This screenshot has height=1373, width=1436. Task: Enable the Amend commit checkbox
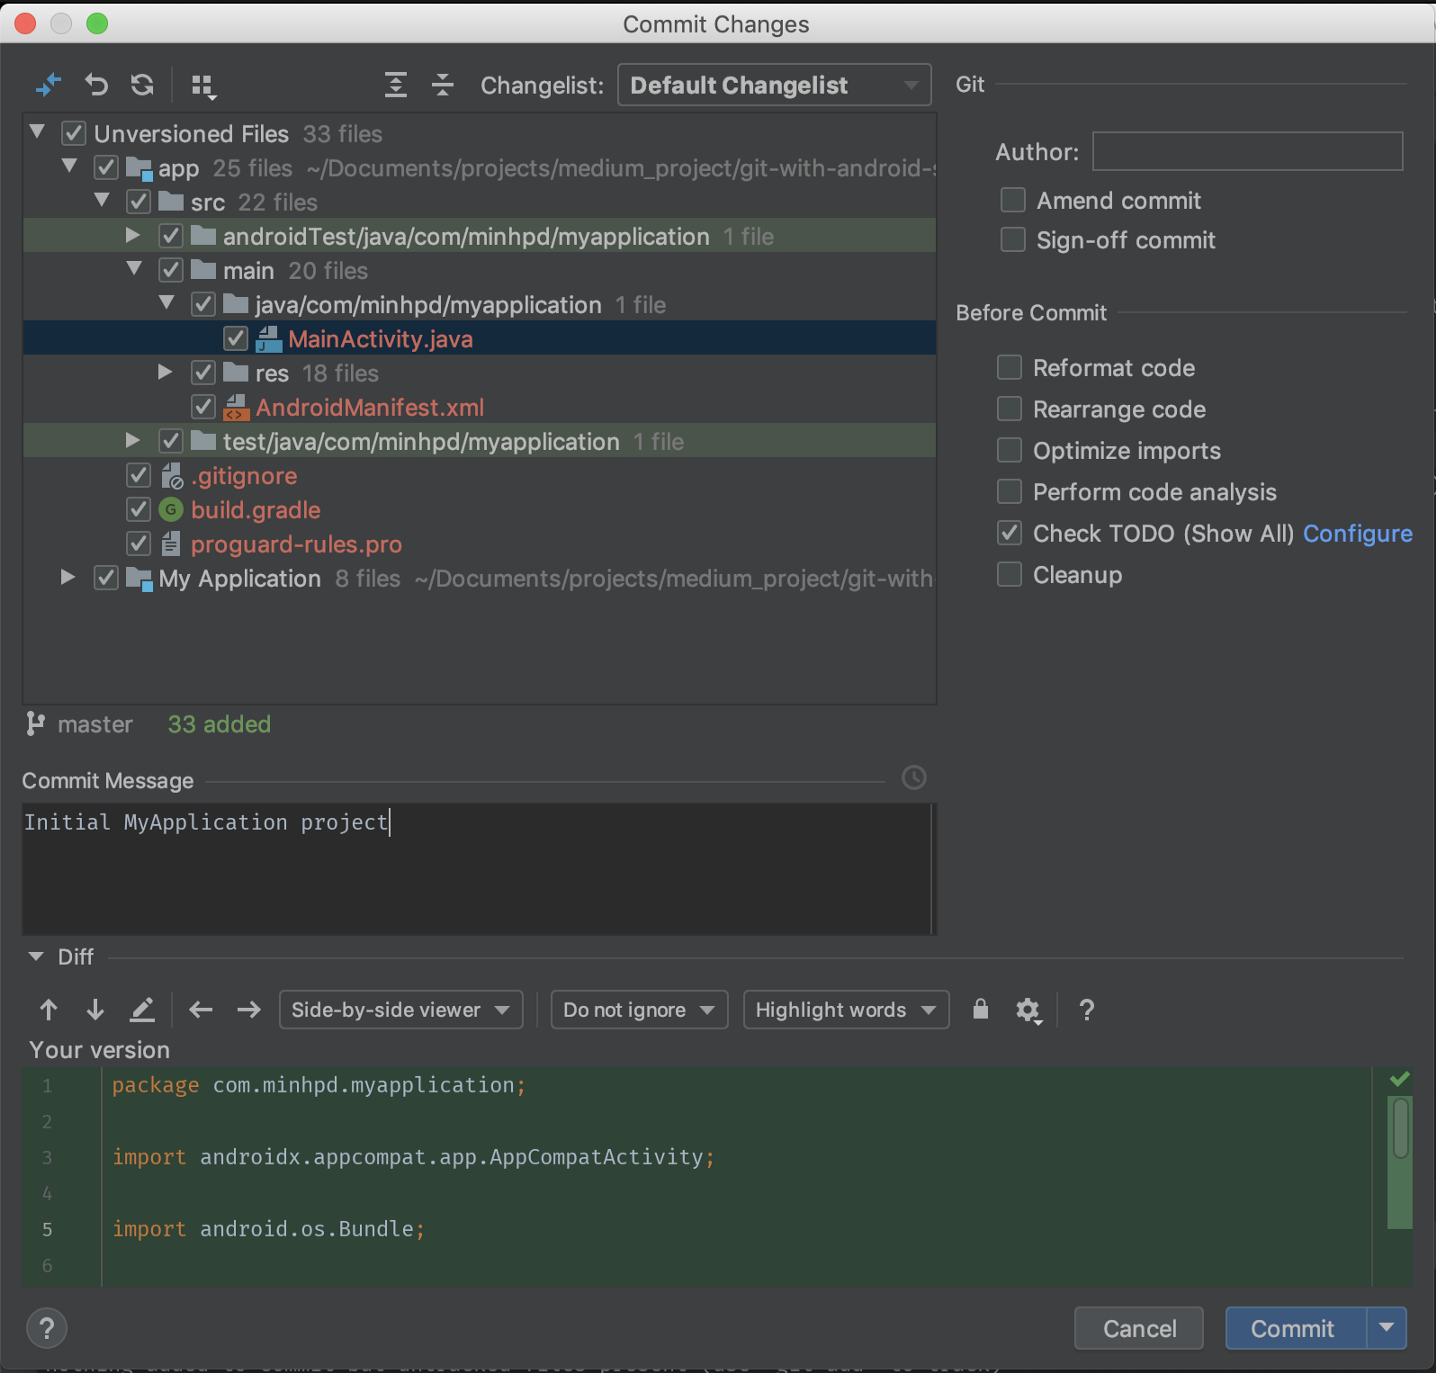point(1013,200)
